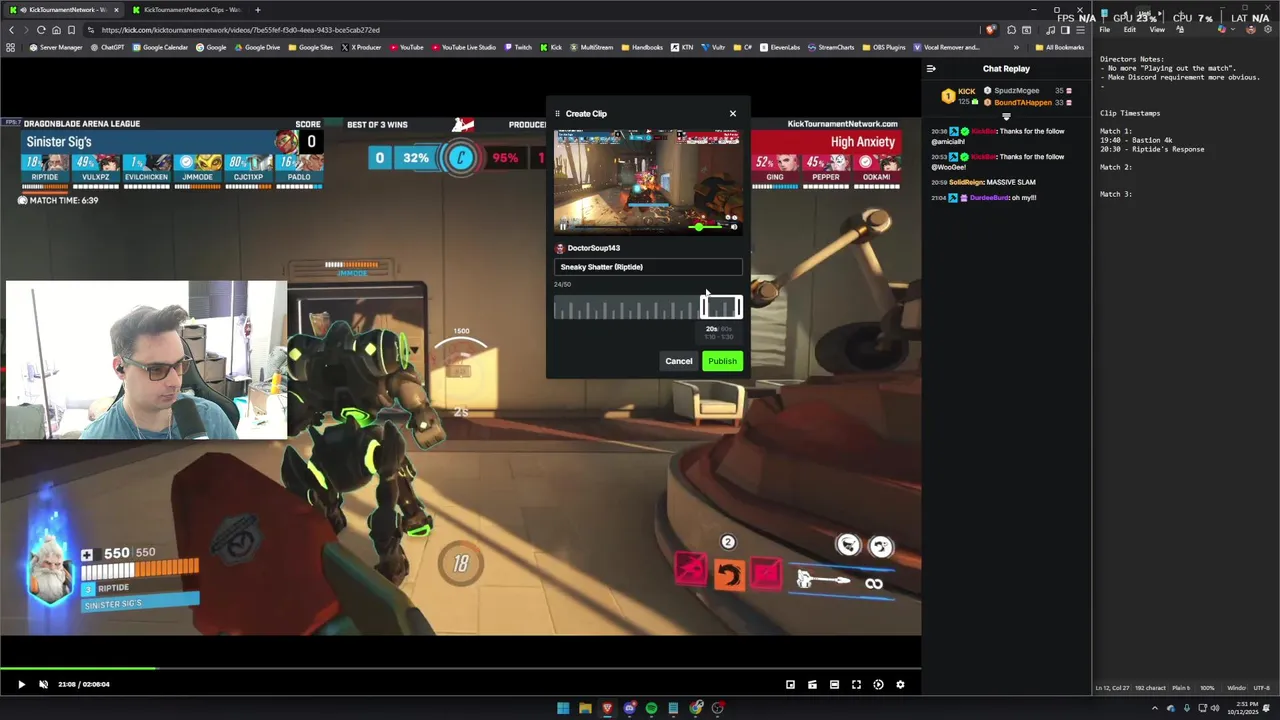Enter fullscreen video mode
The height and width of the screenshot is (720, 1280).
[856, 685]
